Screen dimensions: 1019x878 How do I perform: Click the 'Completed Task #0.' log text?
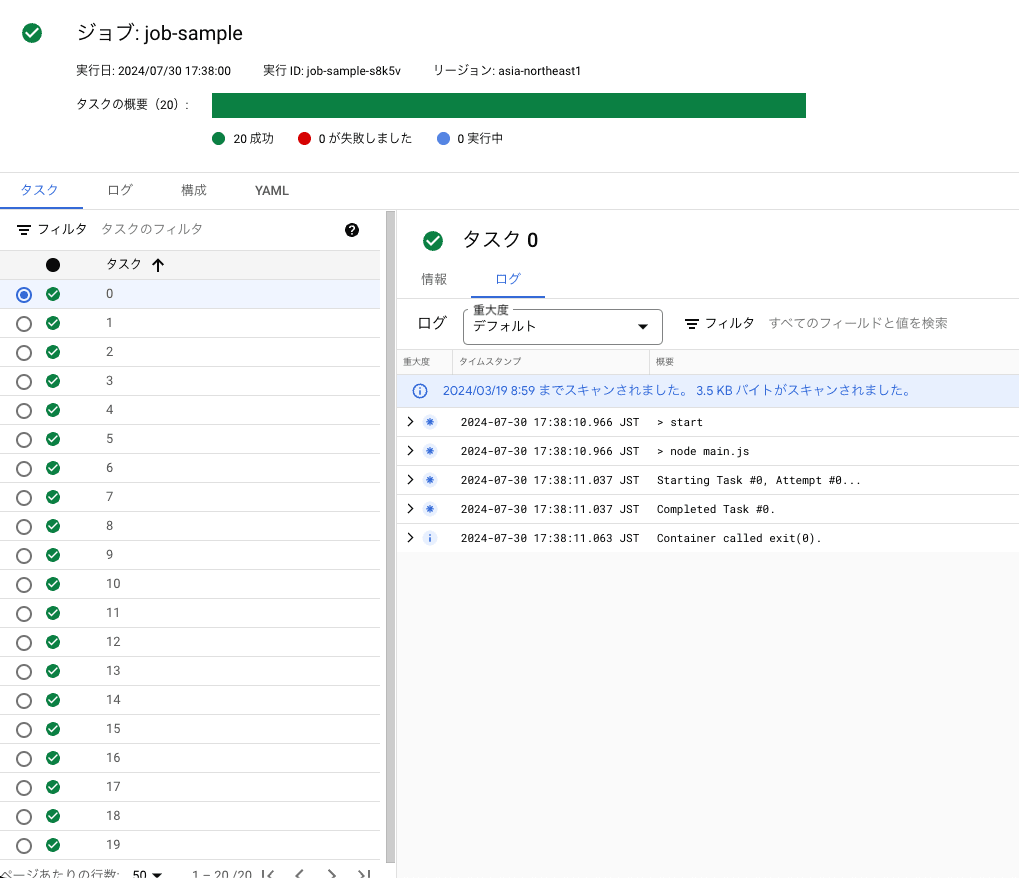pos(716,509)
